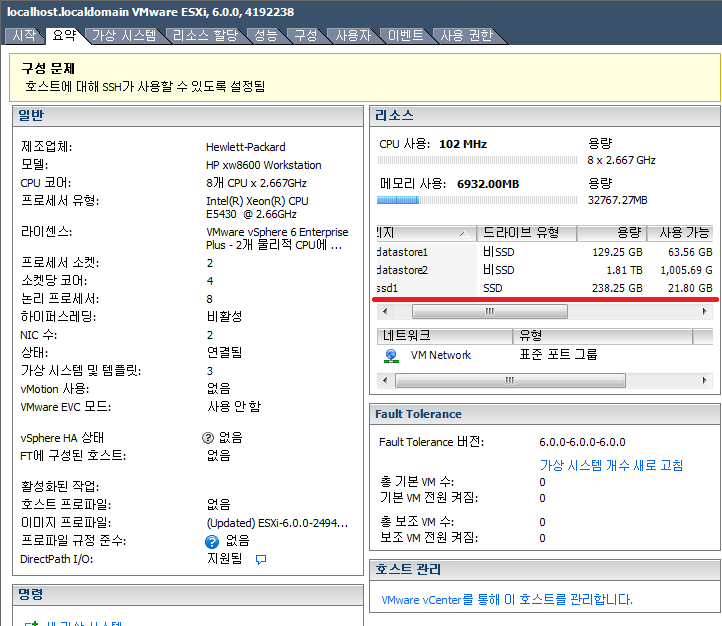The height and width of the screenshot is (626, 722).
Task: Select the ssd1 datastore row
Action: point(545,288)
